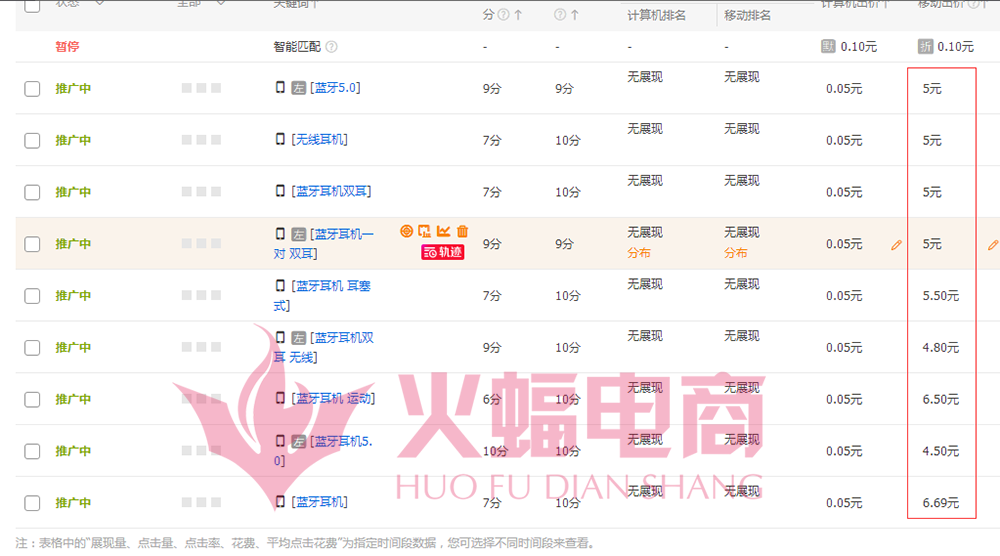Screen dimensions: 1000x556
Task: Click the 移动排名 column header
Action: point(747,16)
